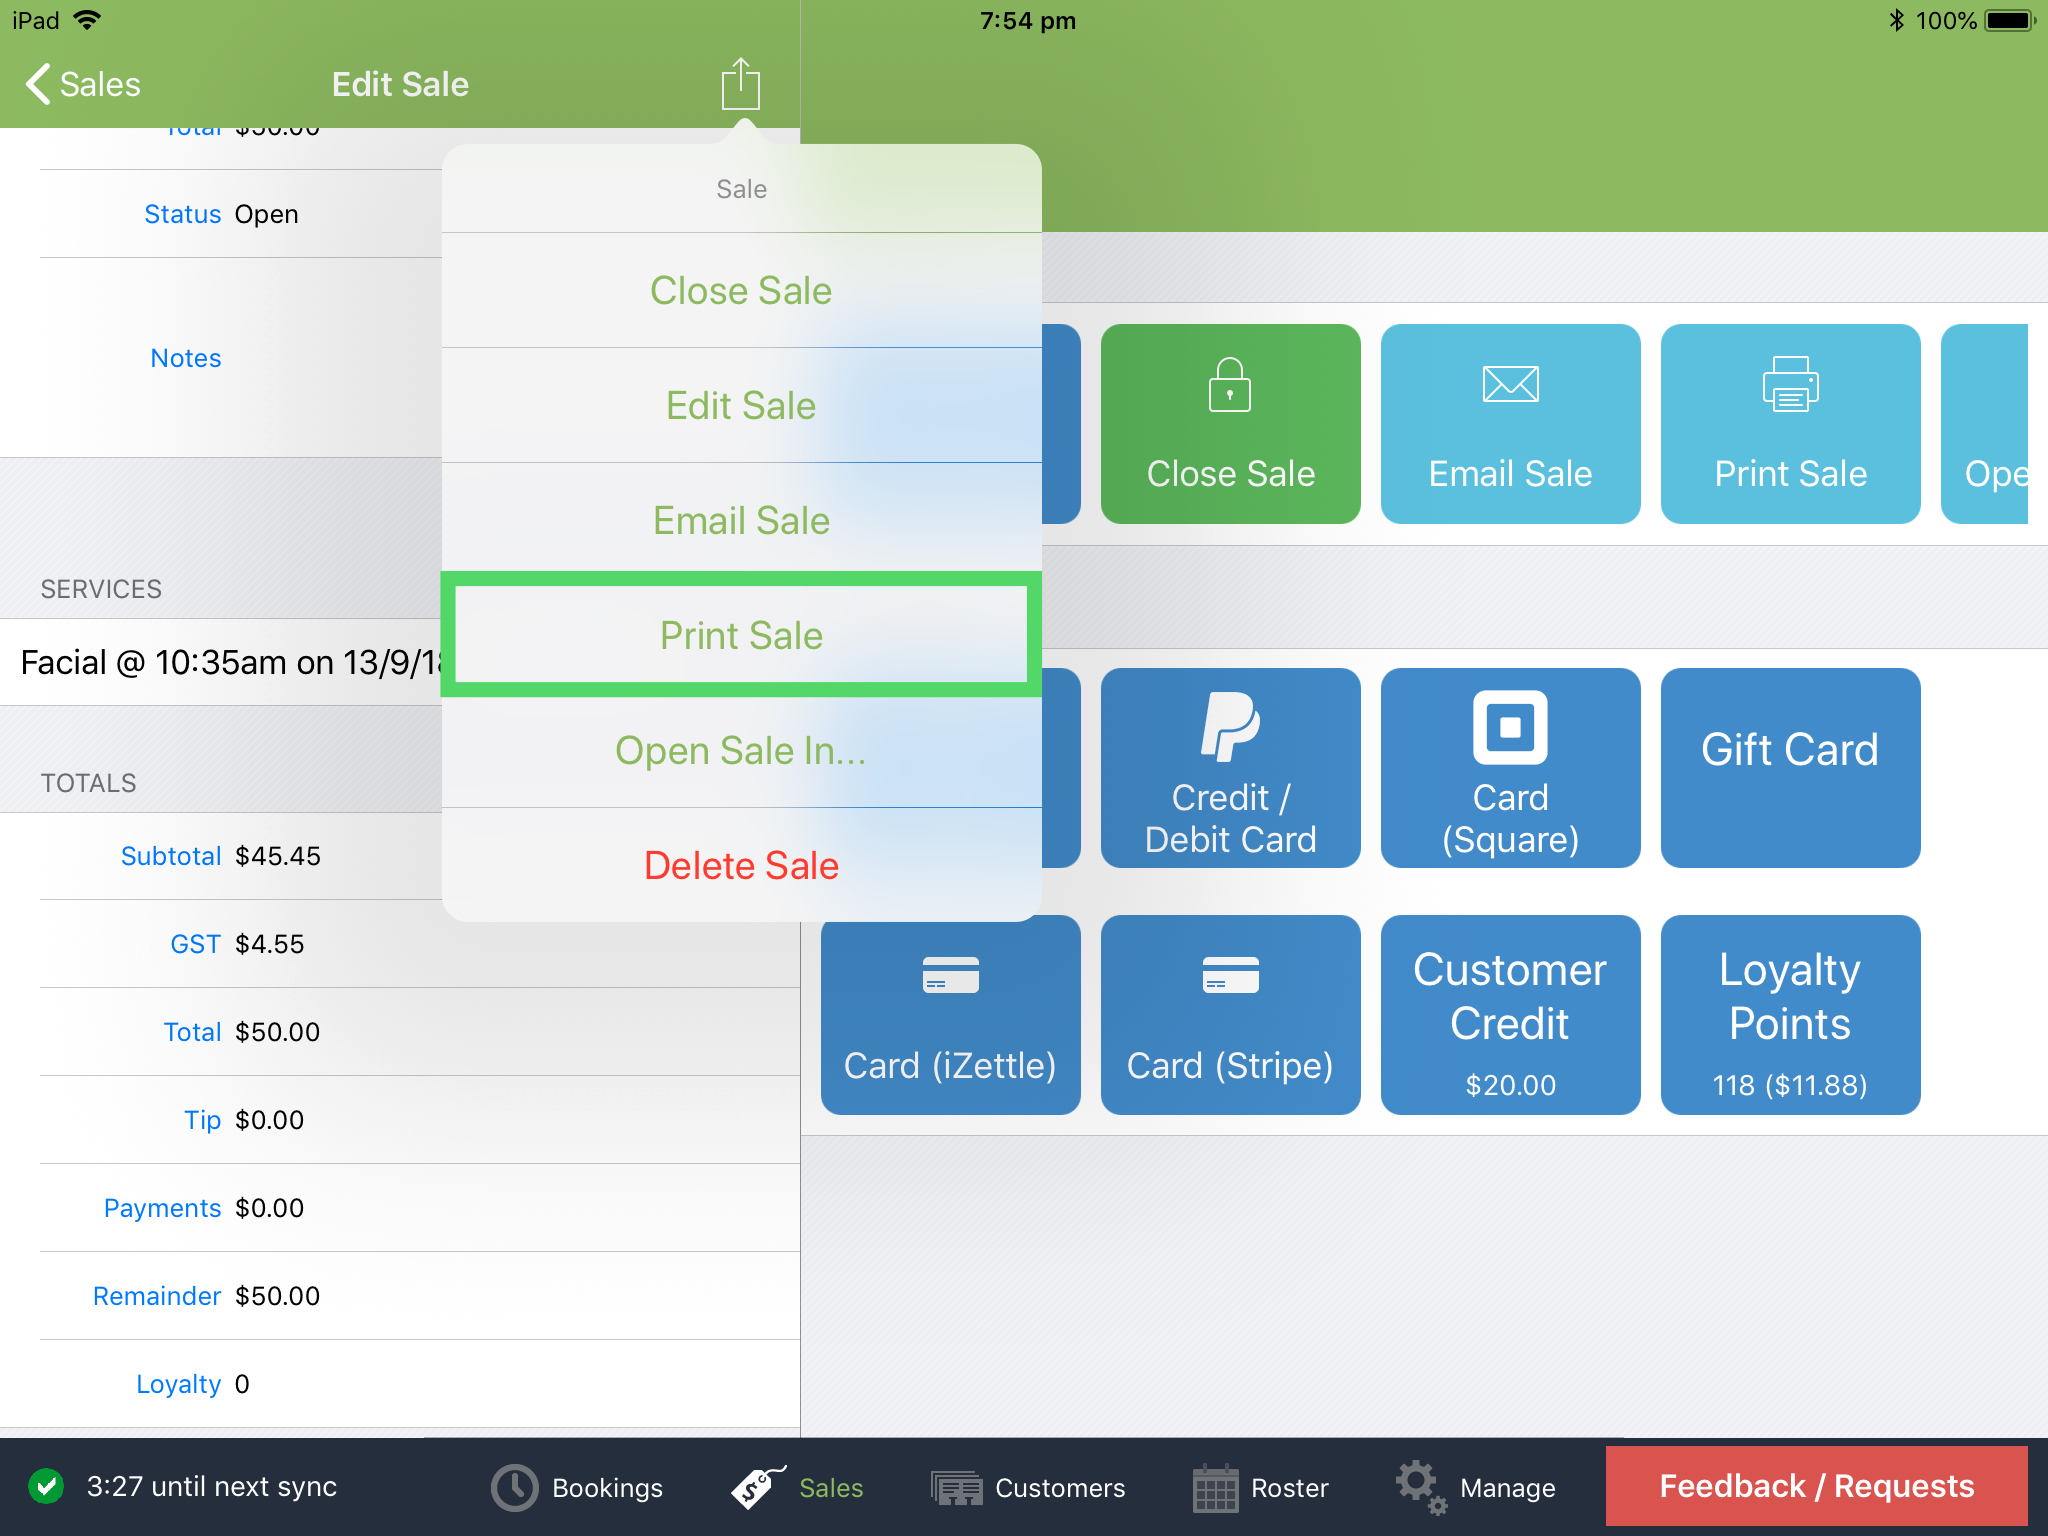
Task: Tap the padlock Close Sale tile
Action: click(1230, 424)
